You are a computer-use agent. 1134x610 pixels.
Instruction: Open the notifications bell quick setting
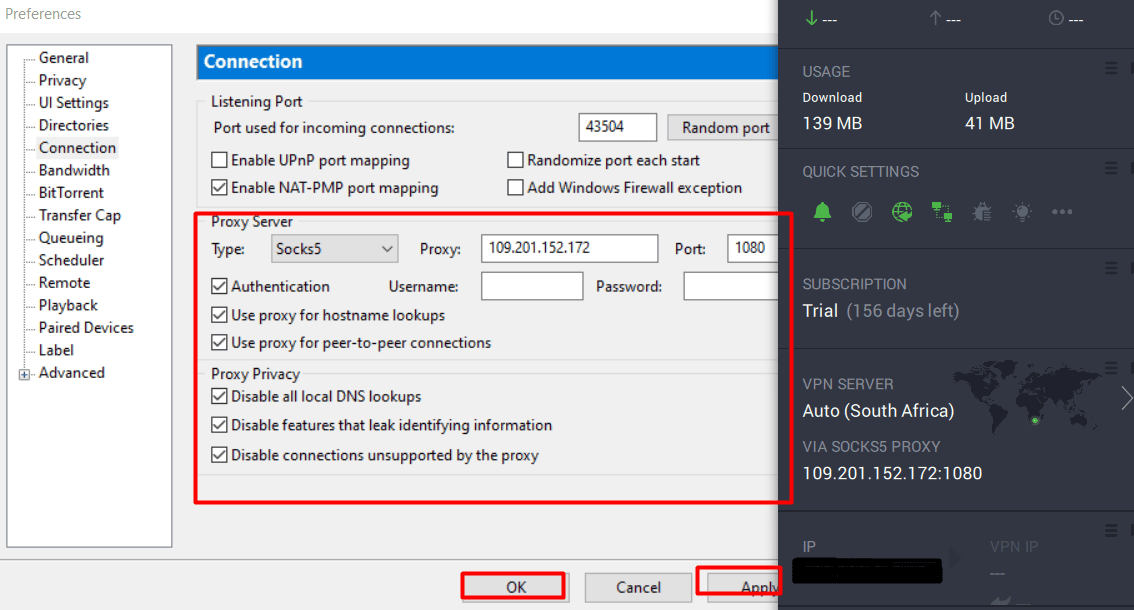[822, 211]
